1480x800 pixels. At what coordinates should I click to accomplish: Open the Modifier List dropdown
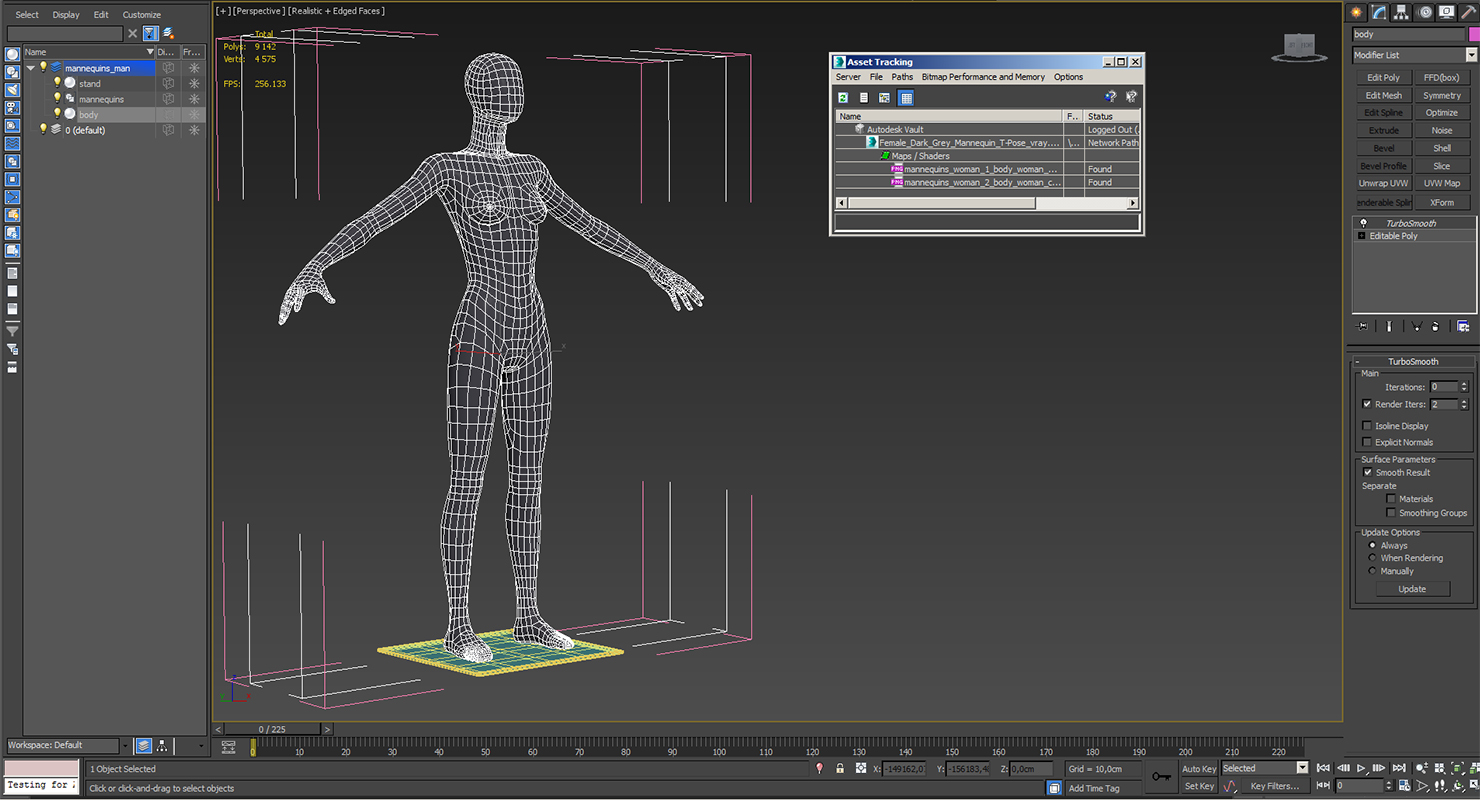pos(1471,55)
